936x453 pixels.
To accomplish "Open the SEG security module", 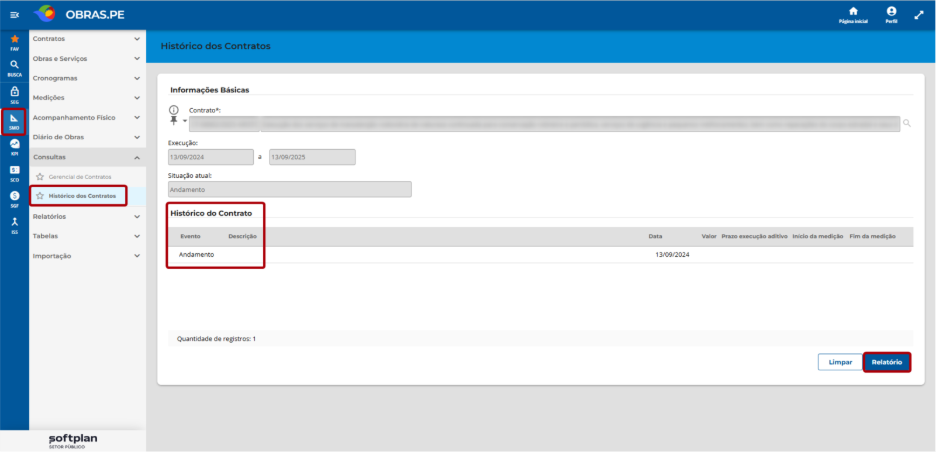I will tap(15, 95).
